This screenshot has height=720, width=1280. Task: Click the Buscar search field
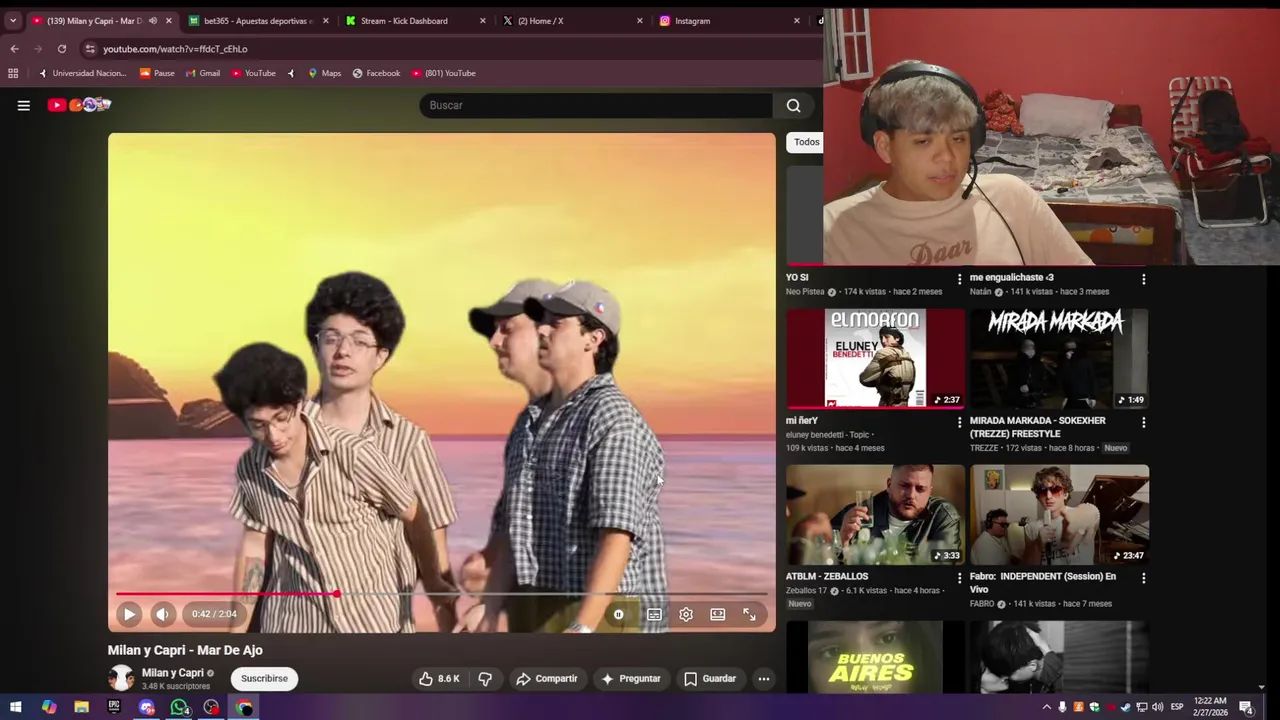point(596,105)
